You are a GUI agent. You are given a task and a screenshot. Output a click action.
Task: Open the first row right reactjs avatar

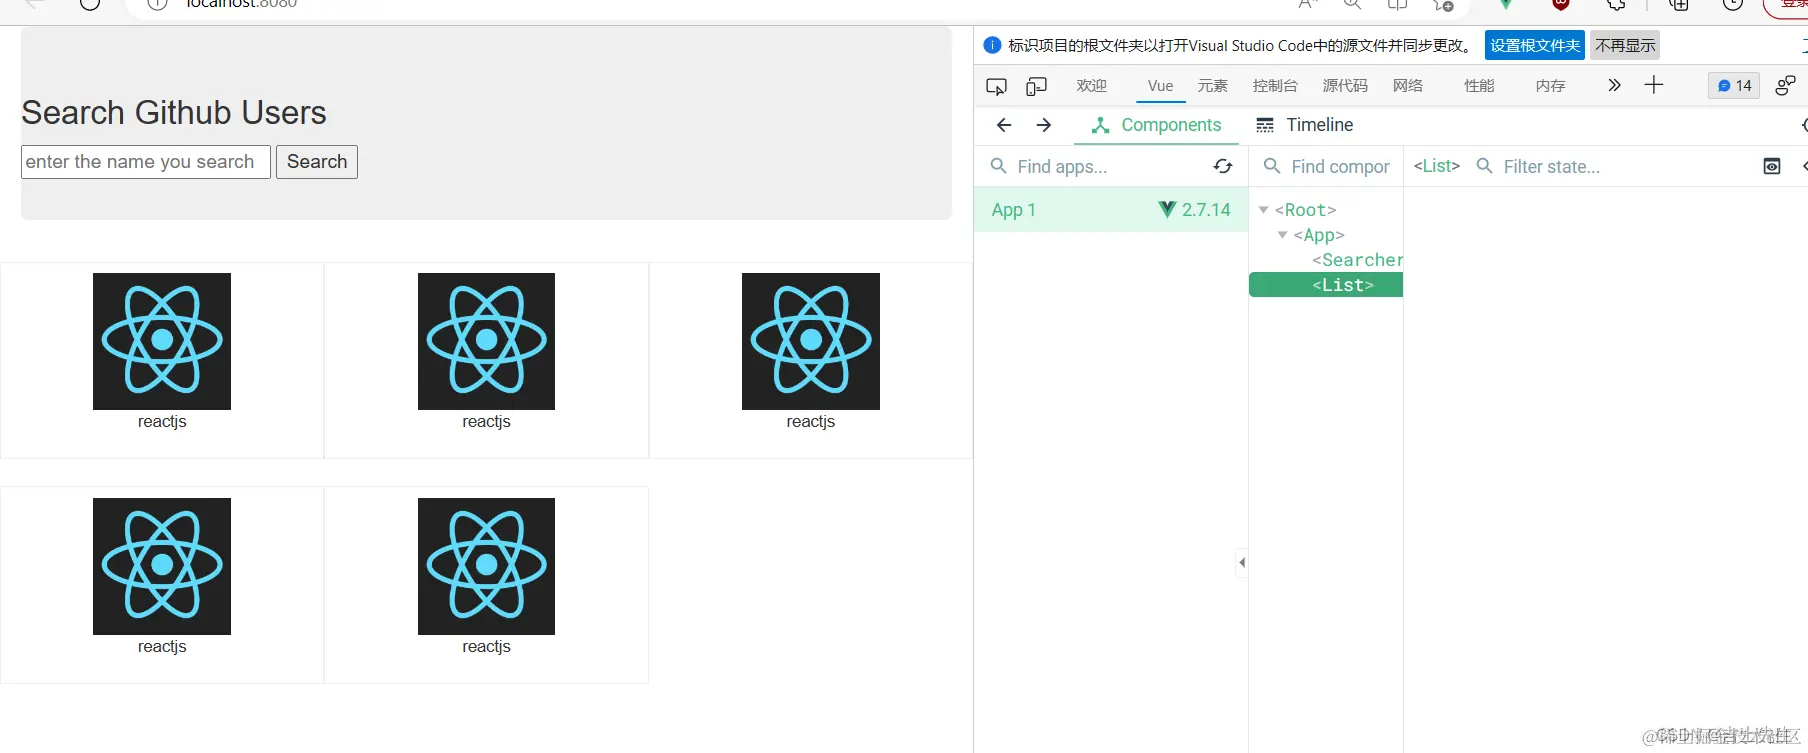[x=811, y=341]
